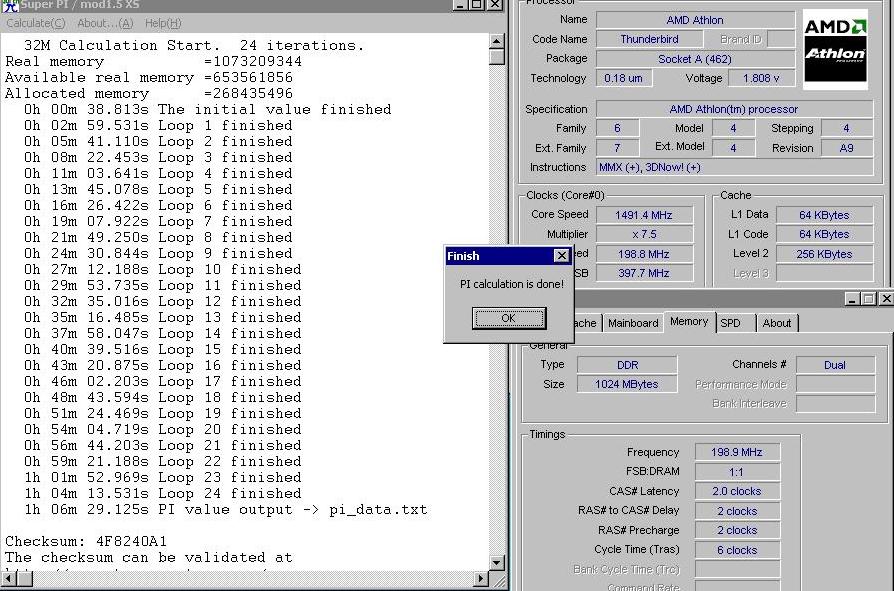Click horizontal scrollbar left arrow in Super PI
This screenshot has height=591, width=894.
(x=9, y=578)
